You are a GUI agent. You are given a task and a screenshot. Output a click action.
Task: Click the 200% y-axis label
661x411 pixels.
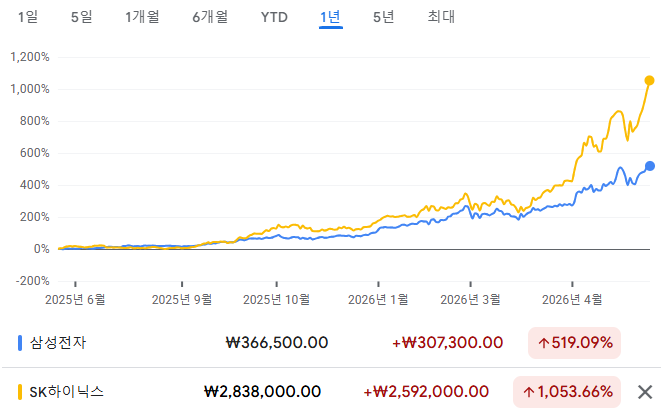tap(35, 217)
